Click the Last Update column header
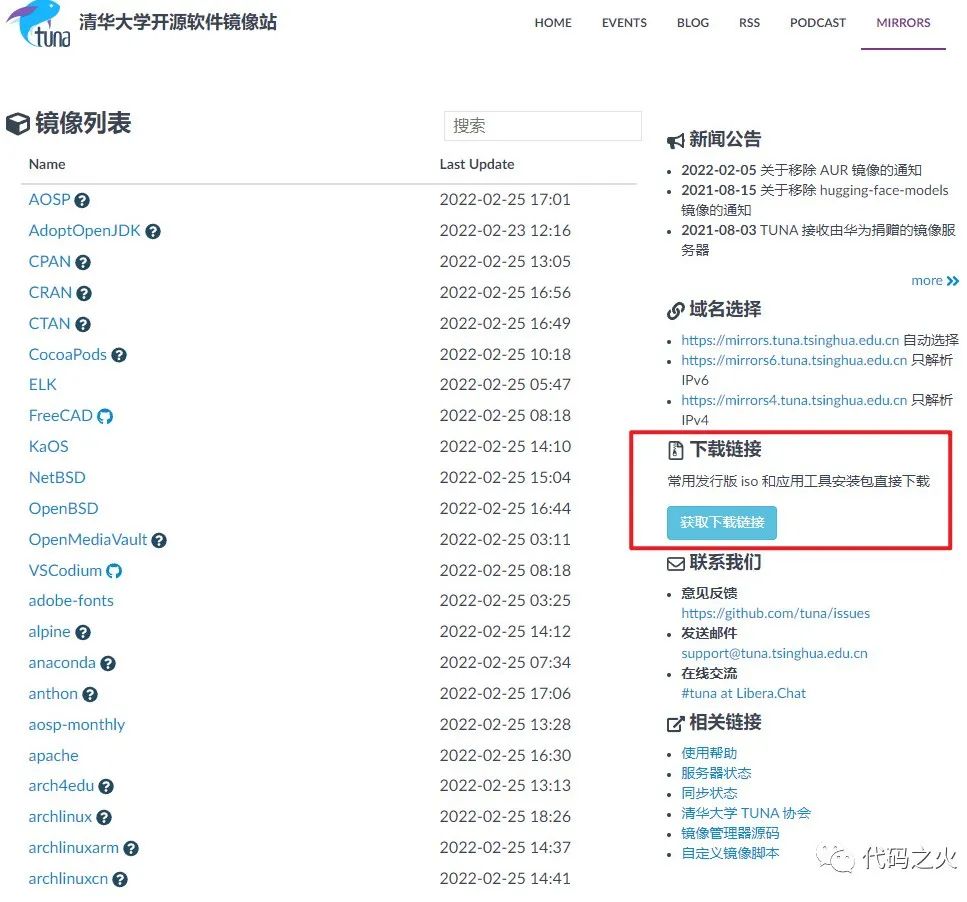 coord(477,165)
